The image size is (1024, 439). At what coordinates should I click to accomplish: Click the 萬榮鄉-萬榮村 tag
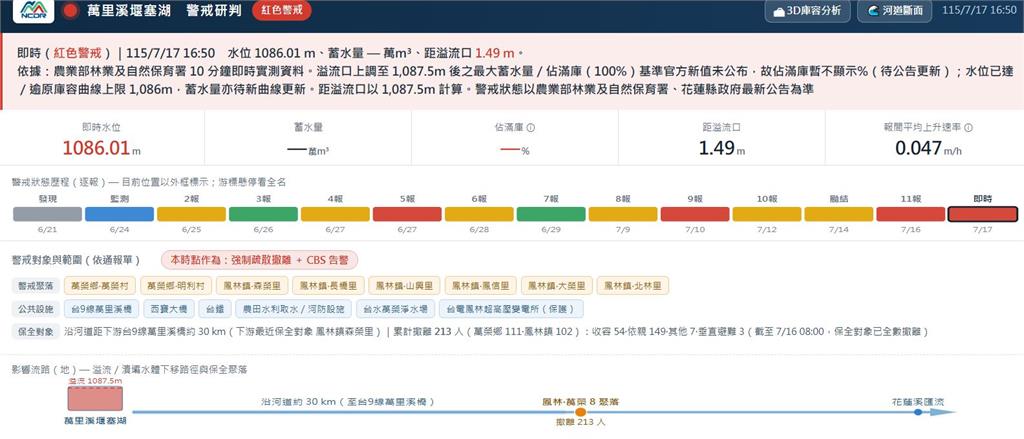point(99,285)
